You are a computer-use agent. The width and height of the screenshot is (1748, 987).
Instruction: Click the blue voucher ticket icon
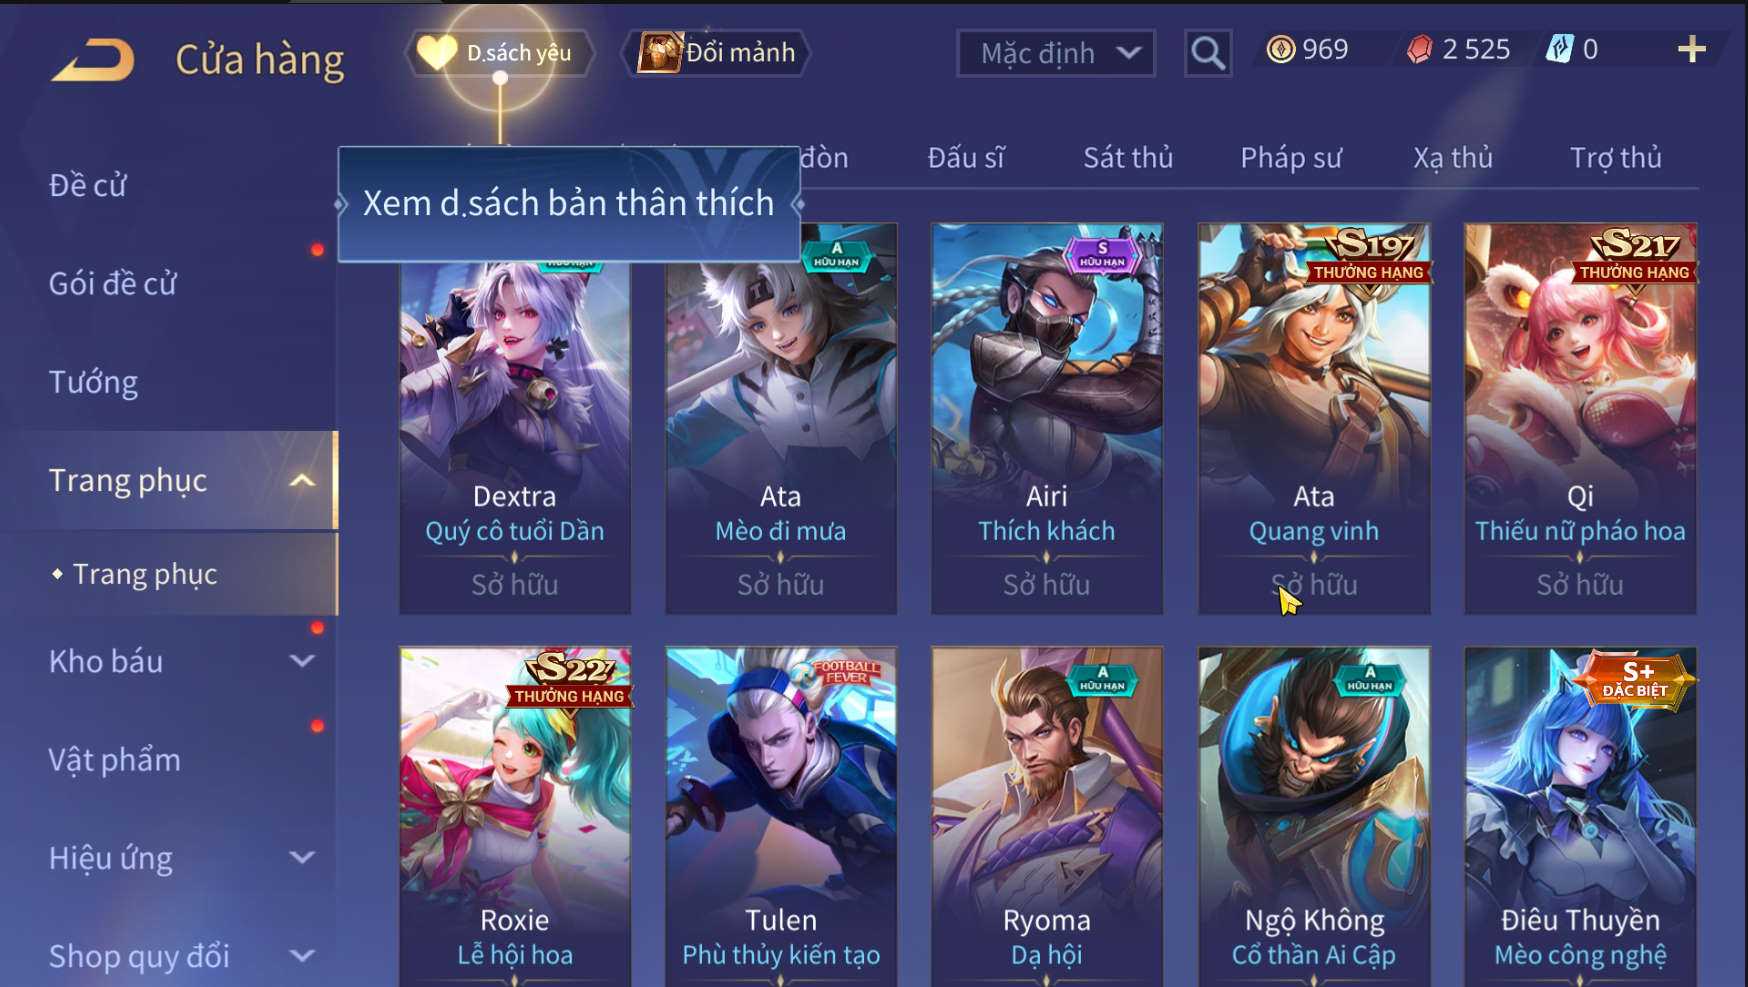(1560, 49)
